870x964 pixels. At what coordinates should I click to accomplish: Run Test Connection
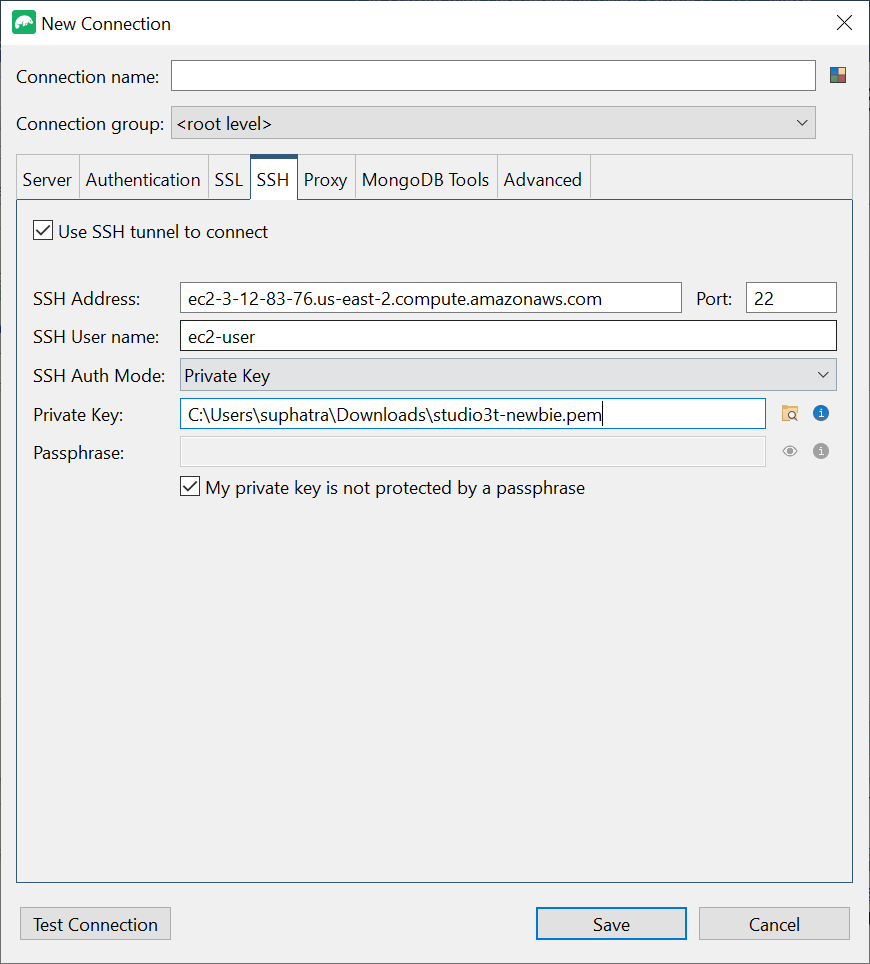click(95, 923)
